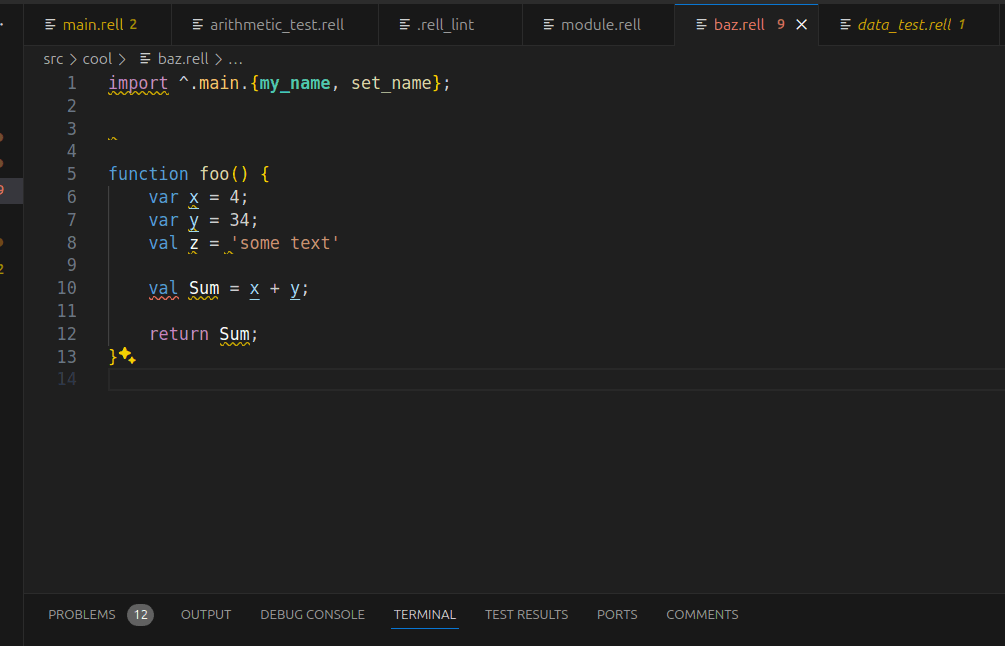Open the arithmetic_test.rell tab

point(275,24)
